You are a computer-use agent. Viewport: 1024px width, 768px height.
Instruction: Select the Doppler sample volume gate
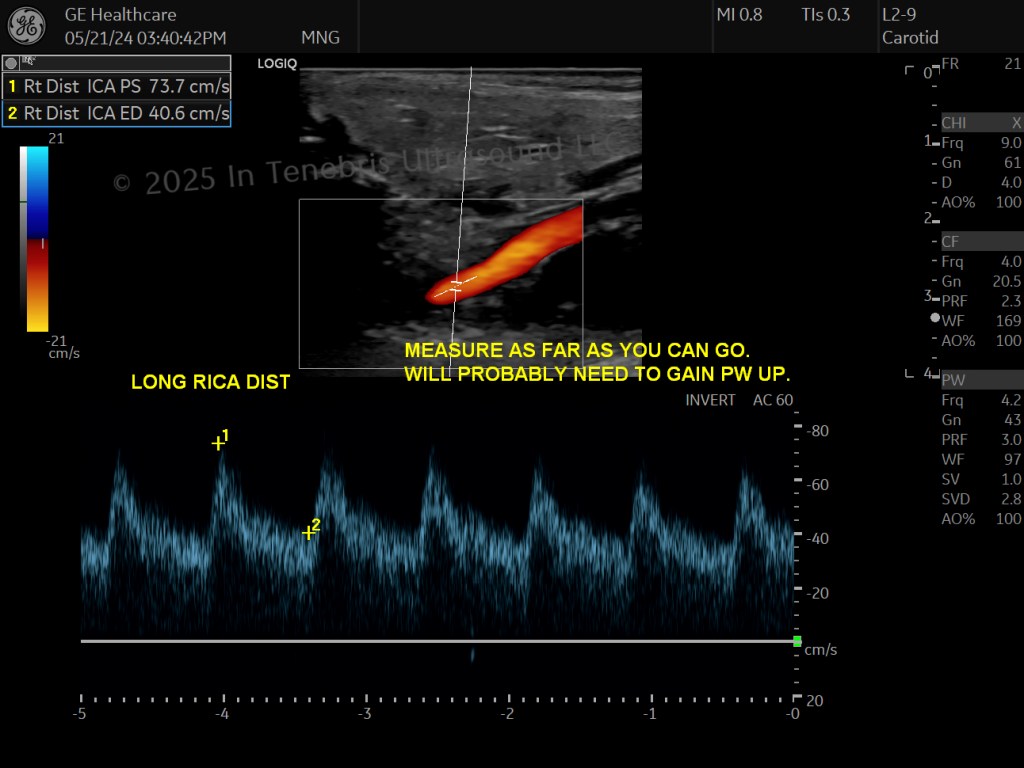pyautogui.click(x=455, y=285)
